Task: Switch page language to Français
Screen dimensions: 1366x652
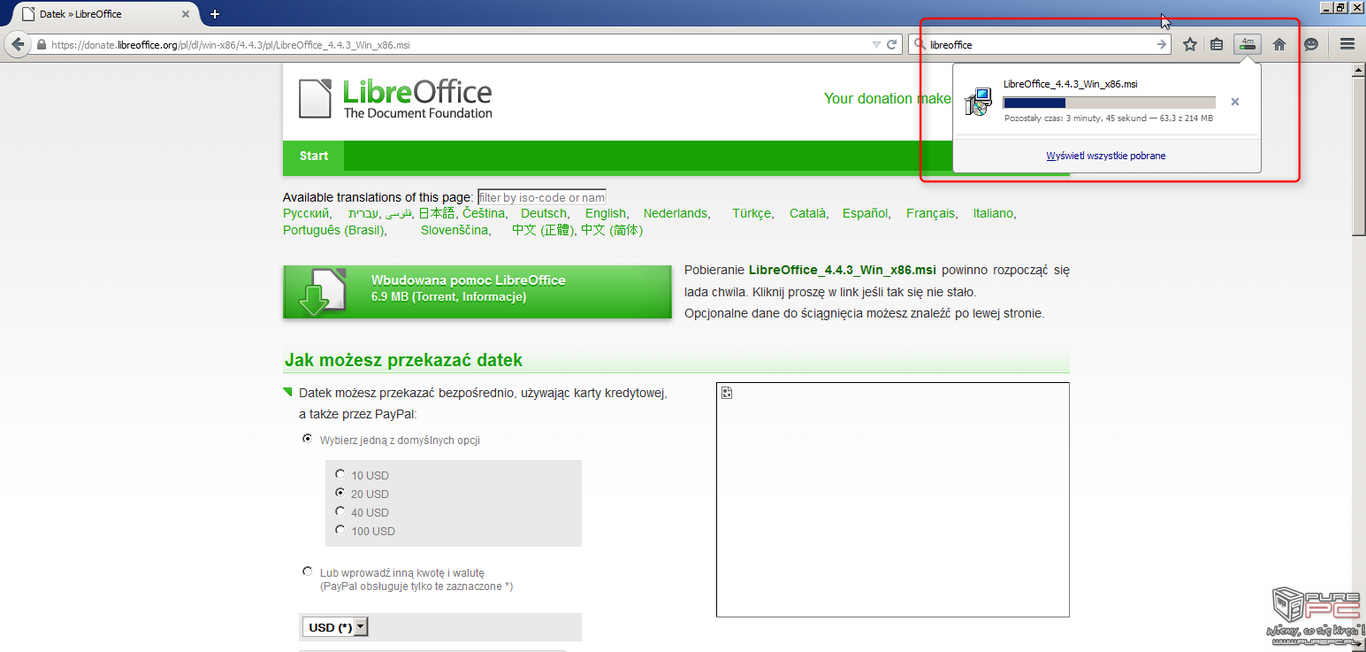Action: coord(931,214)
